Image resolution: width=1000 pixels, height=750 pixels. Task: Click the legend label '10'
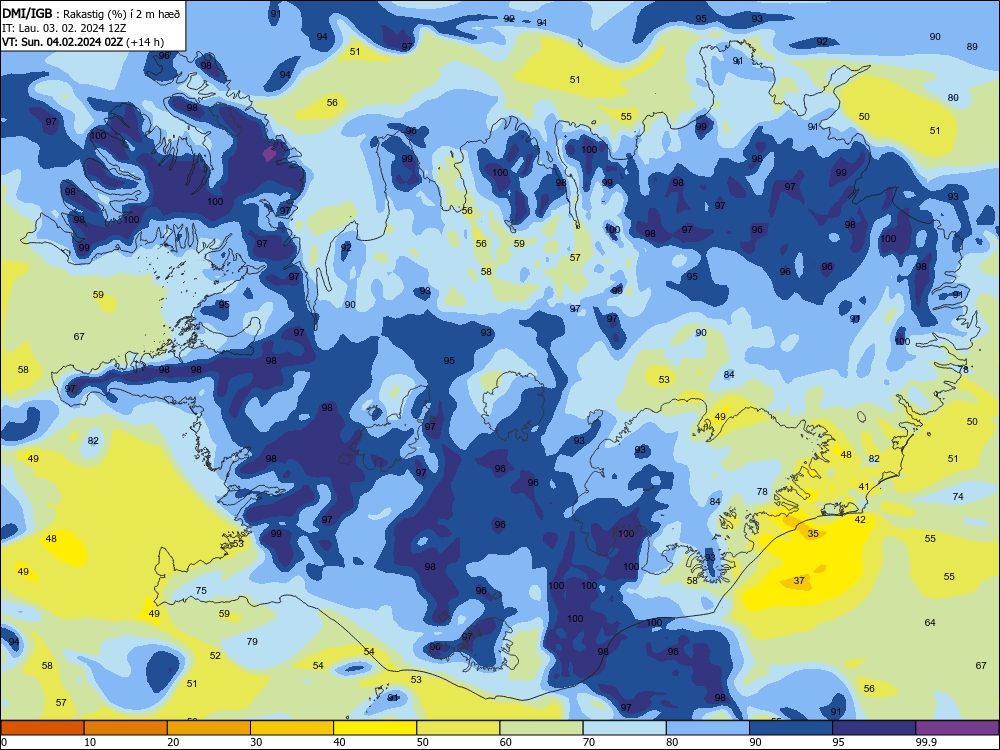coord(90,742)
